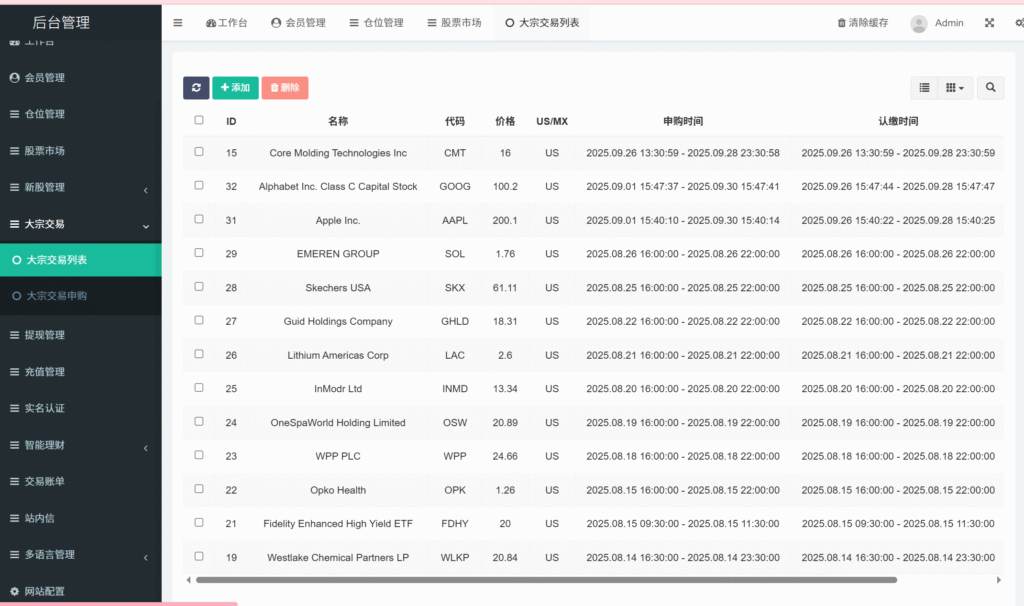Click the red 删除 button
The height and width of the screenshot is (606, 1024).
[285, 88]
